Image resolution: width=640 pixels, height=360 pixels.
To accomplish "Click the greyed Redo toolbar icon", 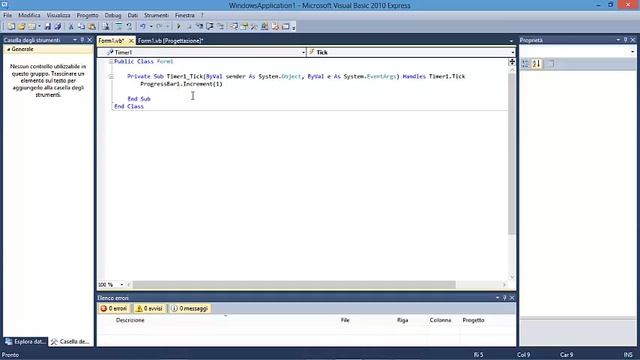I will 159,27.
